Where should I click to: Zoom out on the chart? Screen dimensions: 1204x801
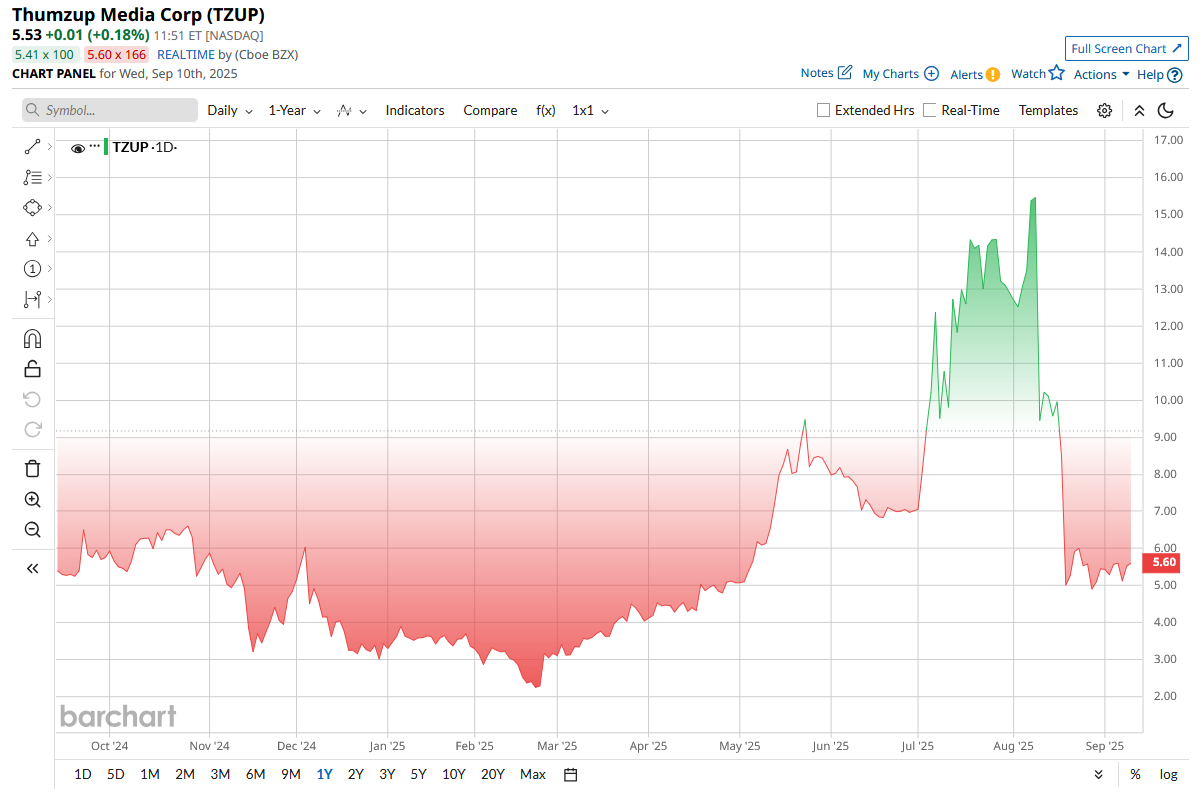tap(32, 530)
